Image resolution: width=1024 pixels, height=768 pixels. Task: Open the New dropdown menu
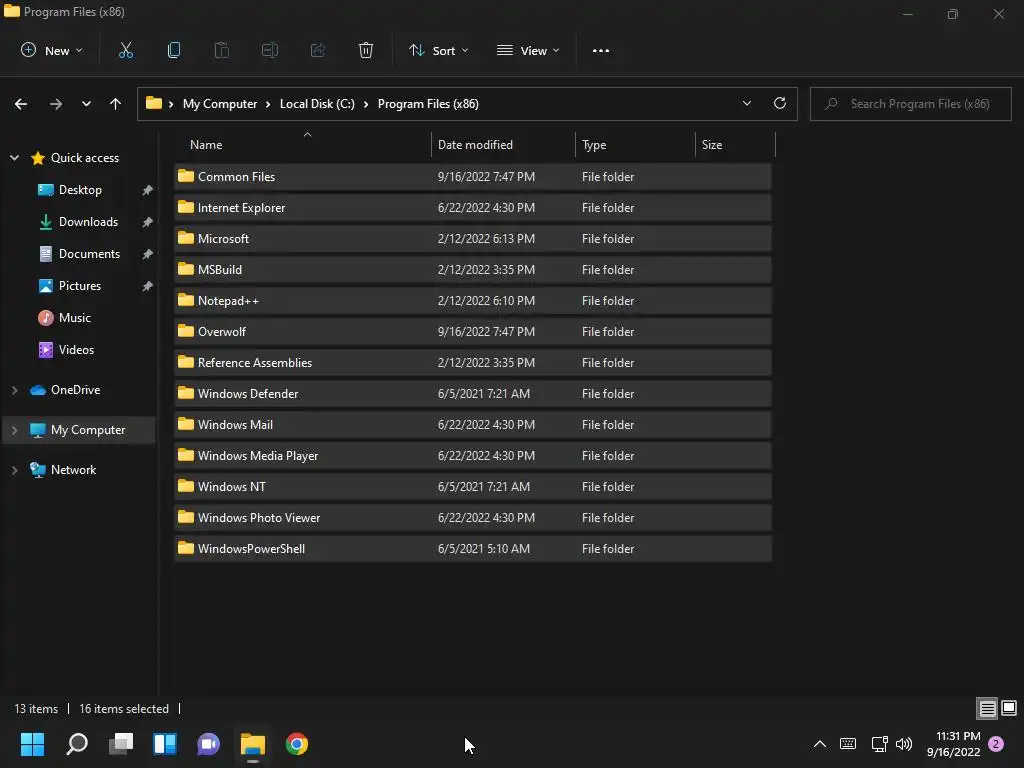52,50
